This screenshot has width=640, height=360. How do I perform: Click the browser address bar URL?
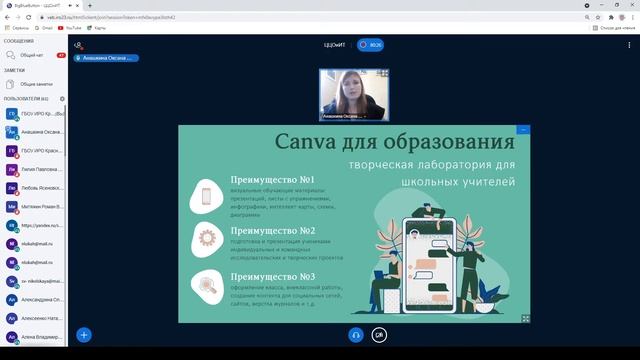(x=111, y=18)
